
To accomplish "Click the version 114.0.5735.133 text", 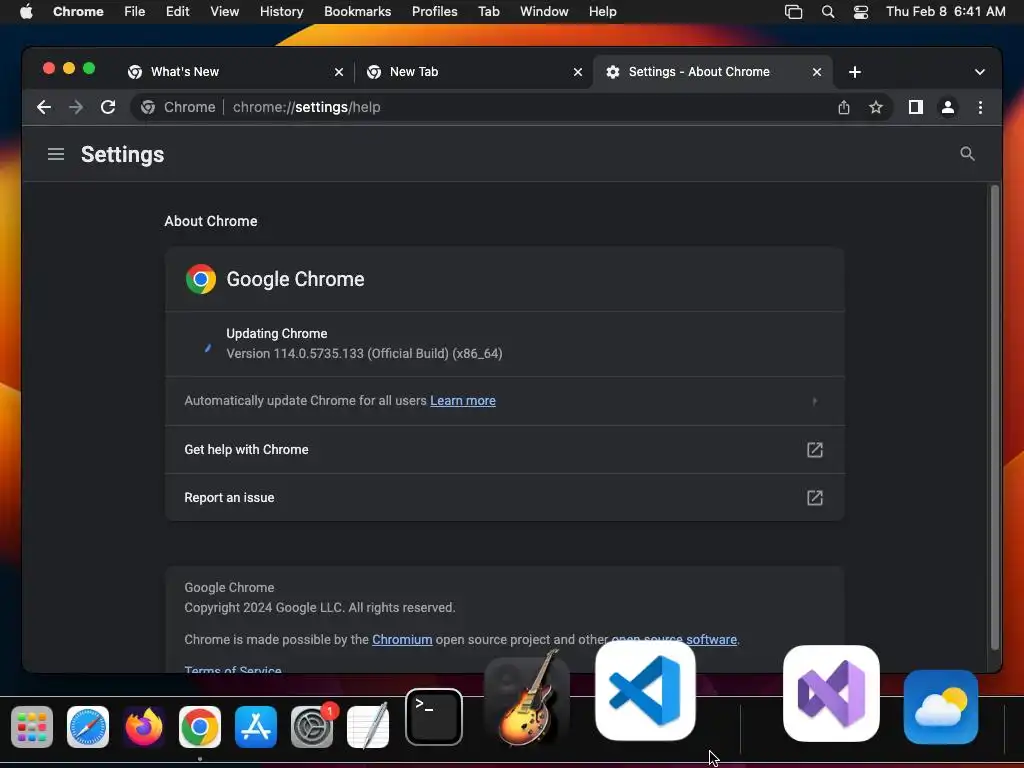I will [x=364, y=354].
